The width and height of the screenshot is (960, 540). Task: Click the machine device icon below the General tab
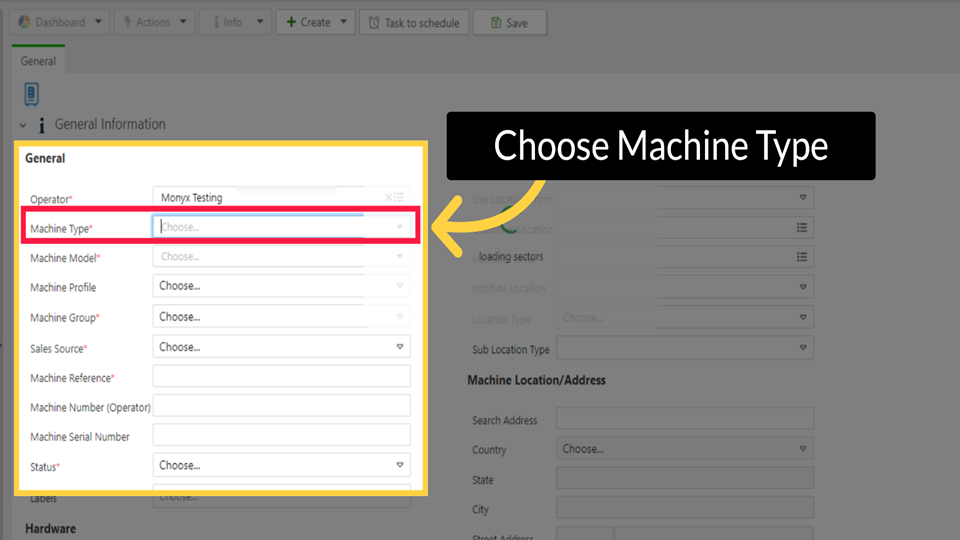point(31,94)
